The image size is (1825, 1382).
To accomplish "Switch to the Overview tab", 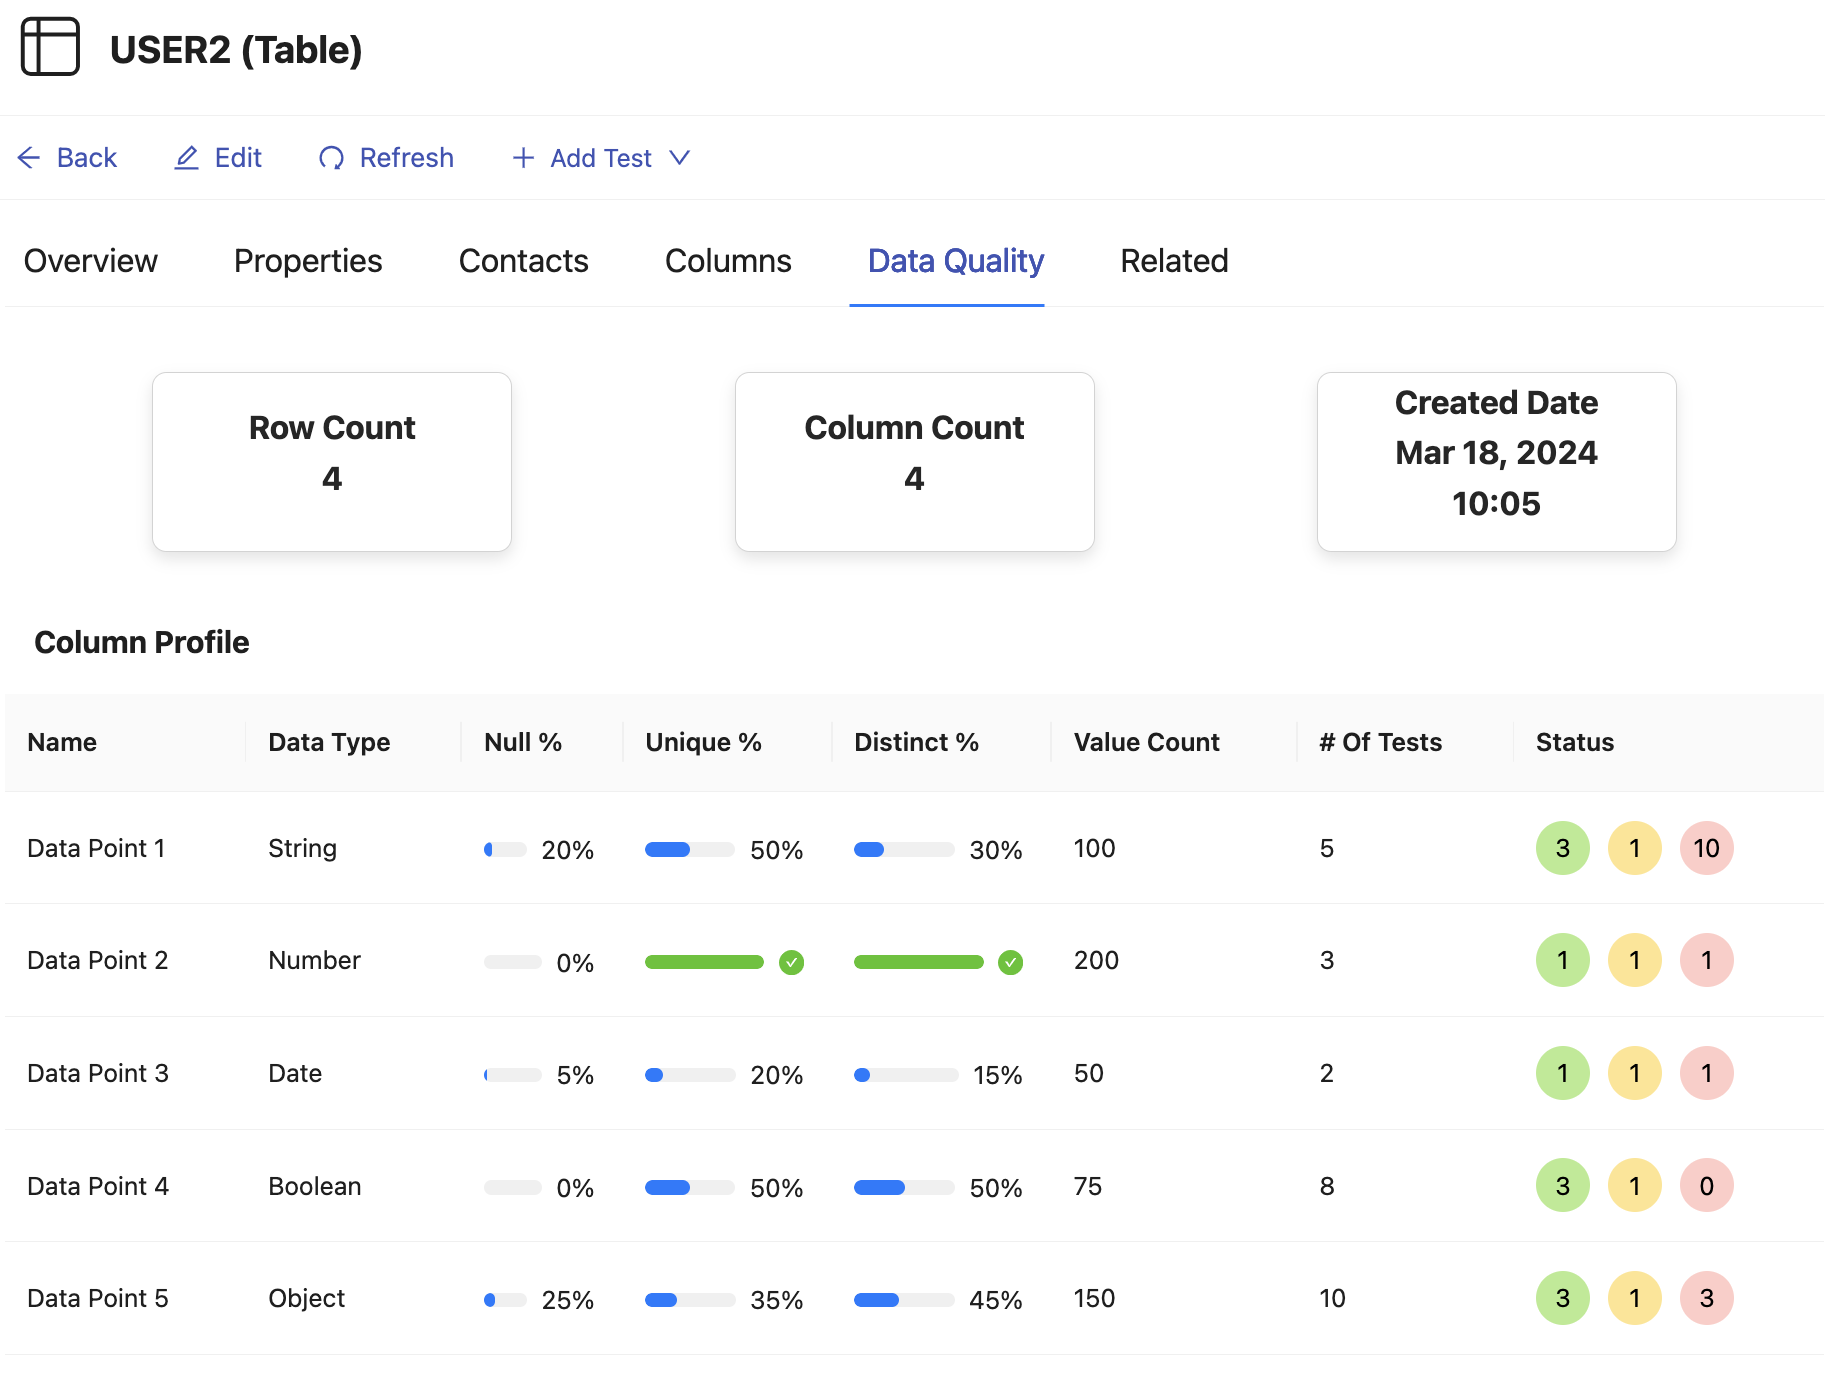I will pos(91,261).
